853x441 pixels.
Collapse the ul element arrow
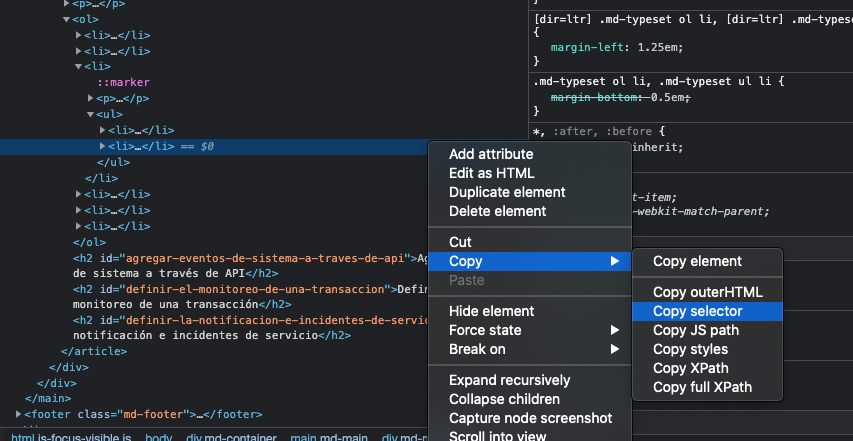(x=90, y=115)
